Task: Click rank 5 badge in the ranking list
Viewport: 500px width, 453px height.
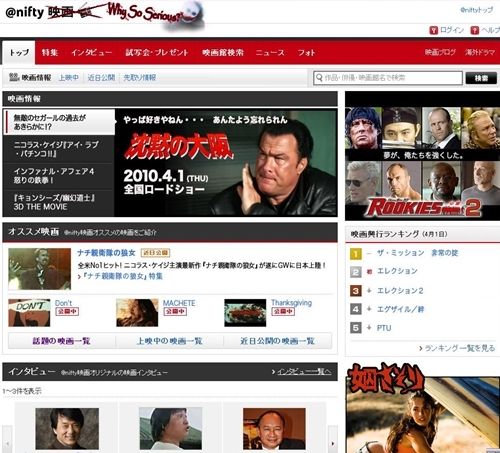Action: pyautogui.click(x=356, y=328)
